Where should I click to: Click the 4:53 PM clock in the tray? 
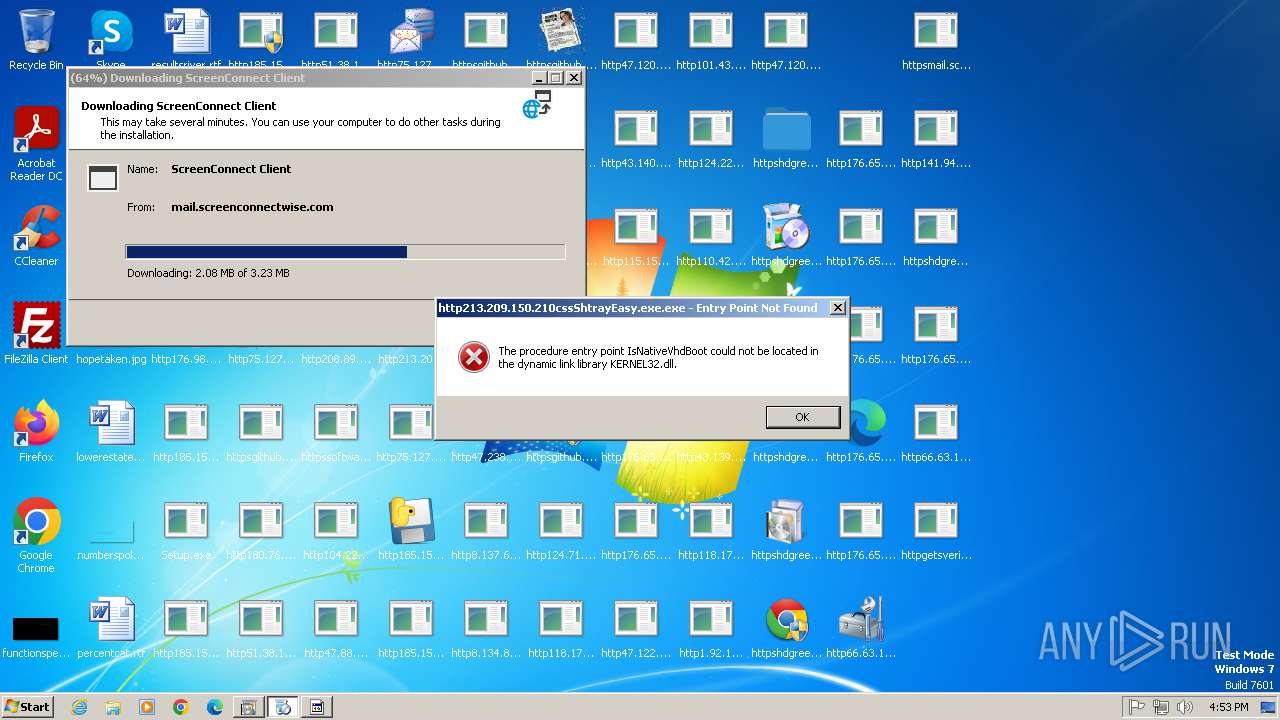tap(1228, 707)
